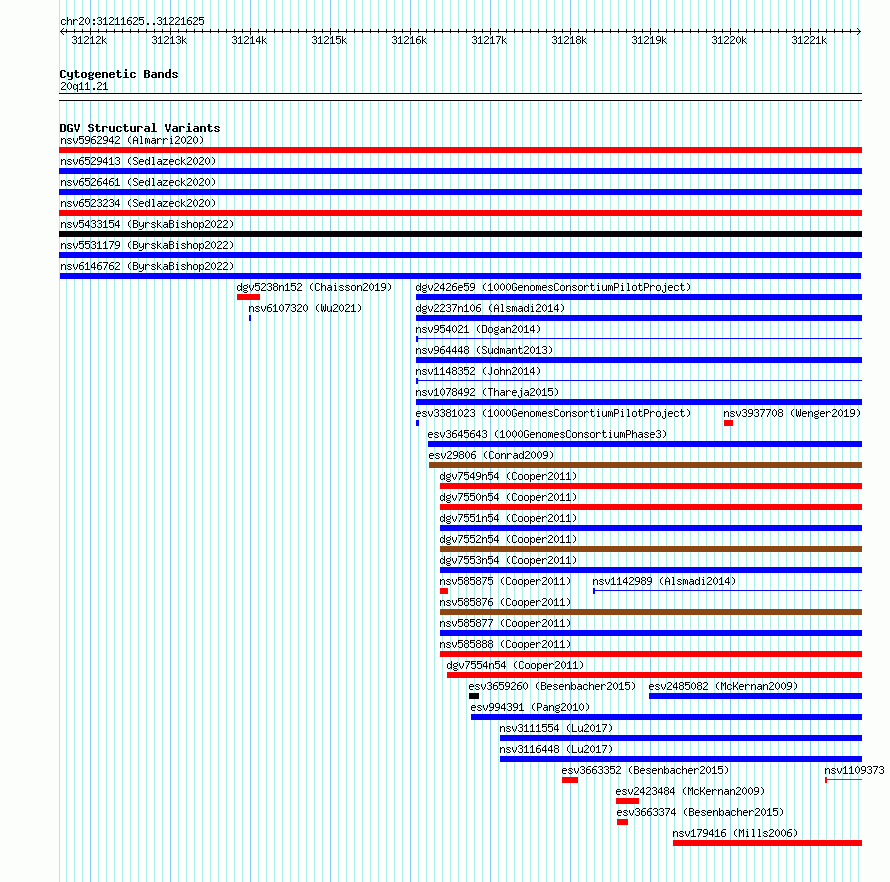This screenshot has height=882, width=890.
Task: Open dgv7552n54 (Cooper2011) entry
Action: point(509,539)
